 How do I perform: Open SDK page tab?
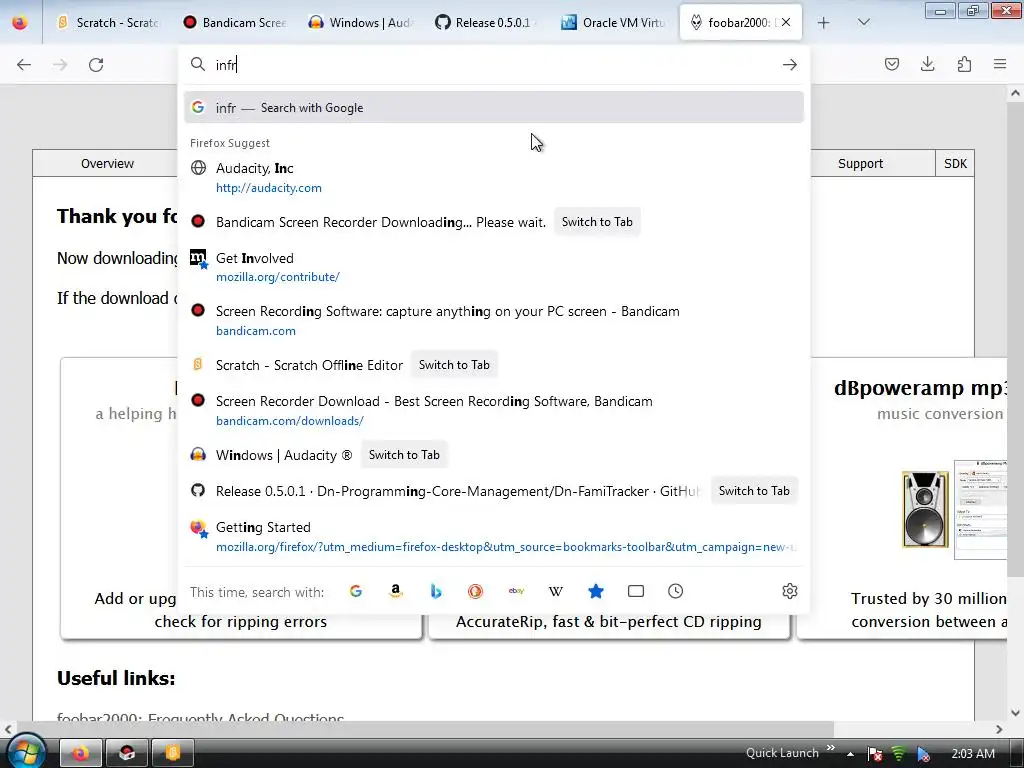955,163
